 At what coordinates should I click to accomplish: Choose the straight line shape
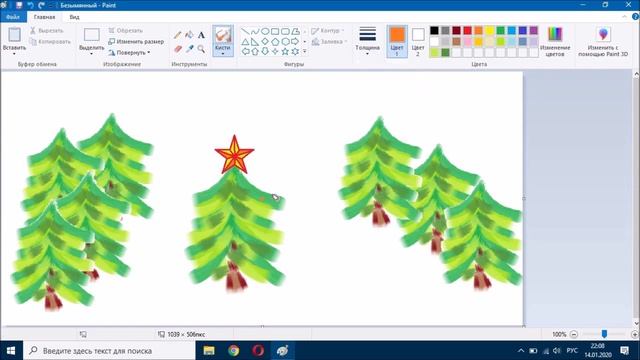click(x=245, y=31)
